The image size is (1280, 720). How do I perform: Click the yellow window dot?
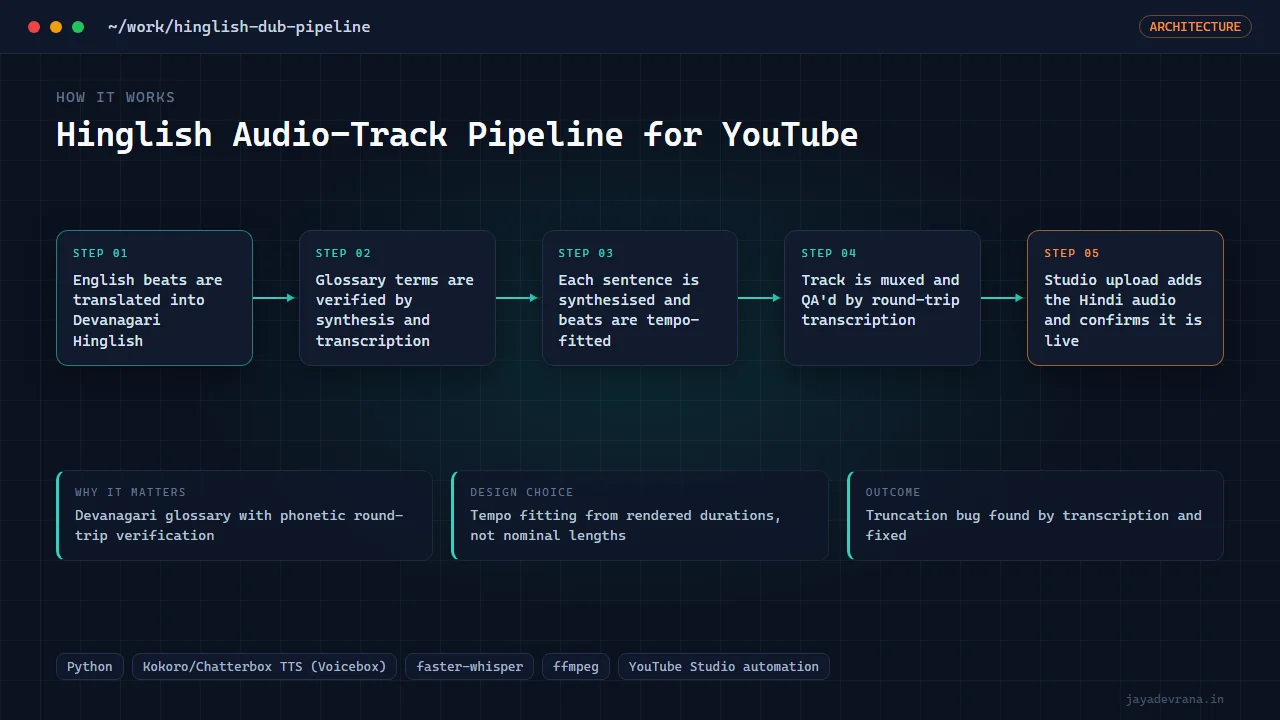[56, 27]
